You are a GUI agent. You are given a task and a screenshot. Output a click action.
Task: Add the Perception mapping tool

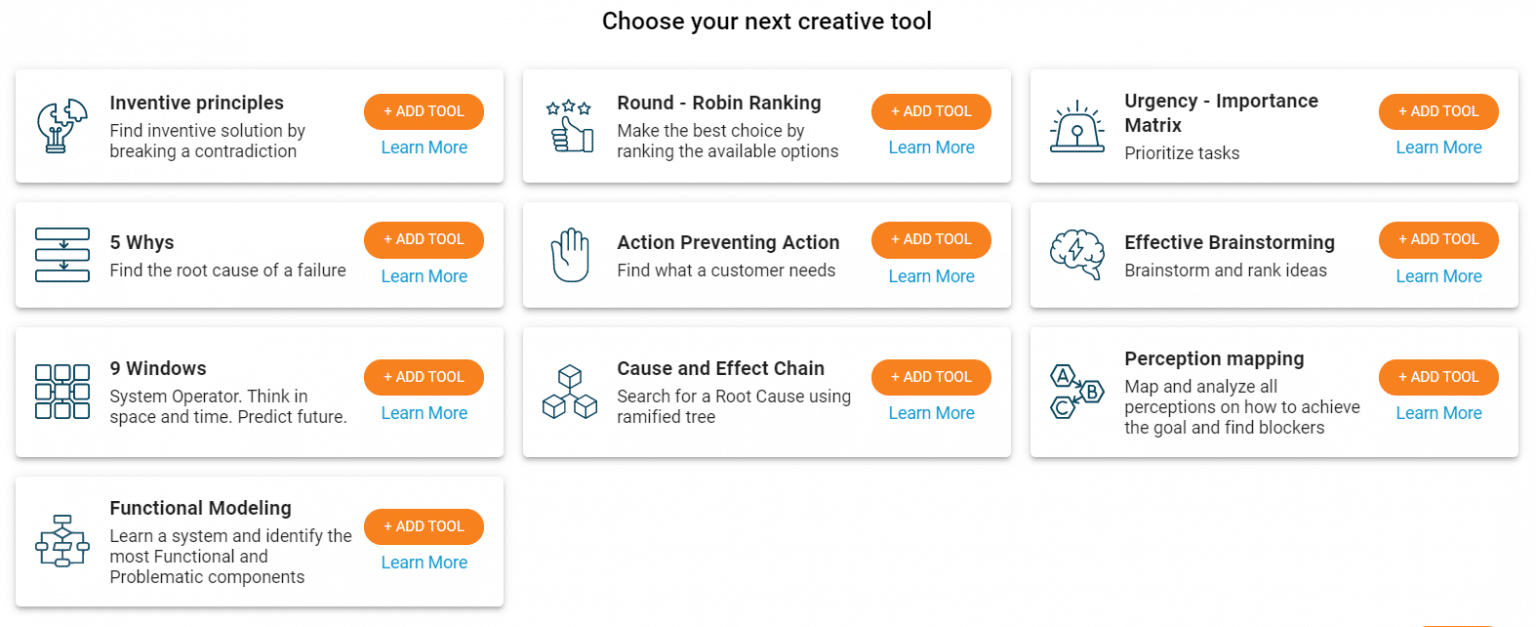click(1438, 377)
